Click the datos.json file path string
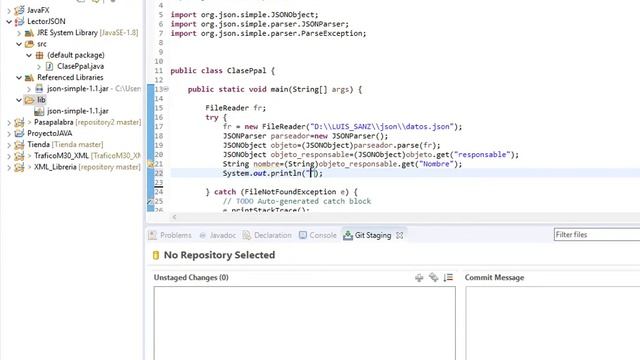 pyautogui.click(x=382, y=127)
